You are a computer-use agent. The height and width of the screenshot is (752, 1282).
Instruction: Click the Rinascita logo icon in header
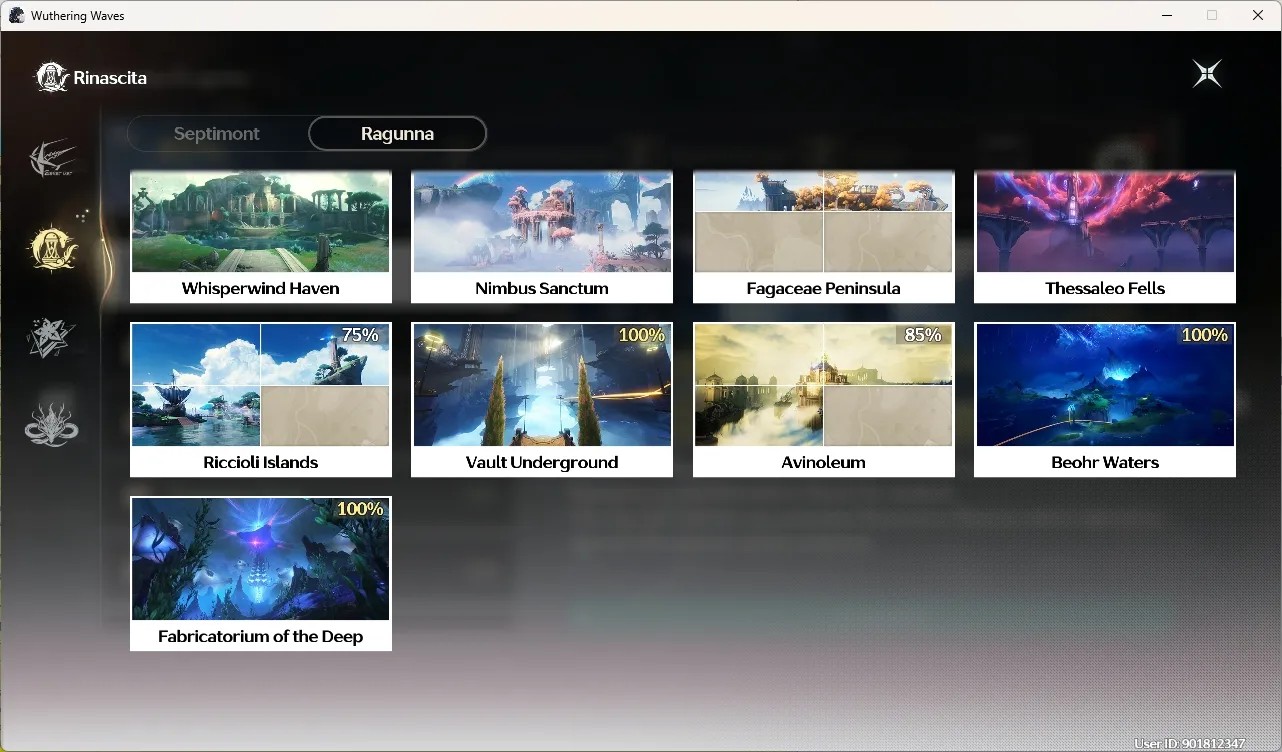[51, 77]
